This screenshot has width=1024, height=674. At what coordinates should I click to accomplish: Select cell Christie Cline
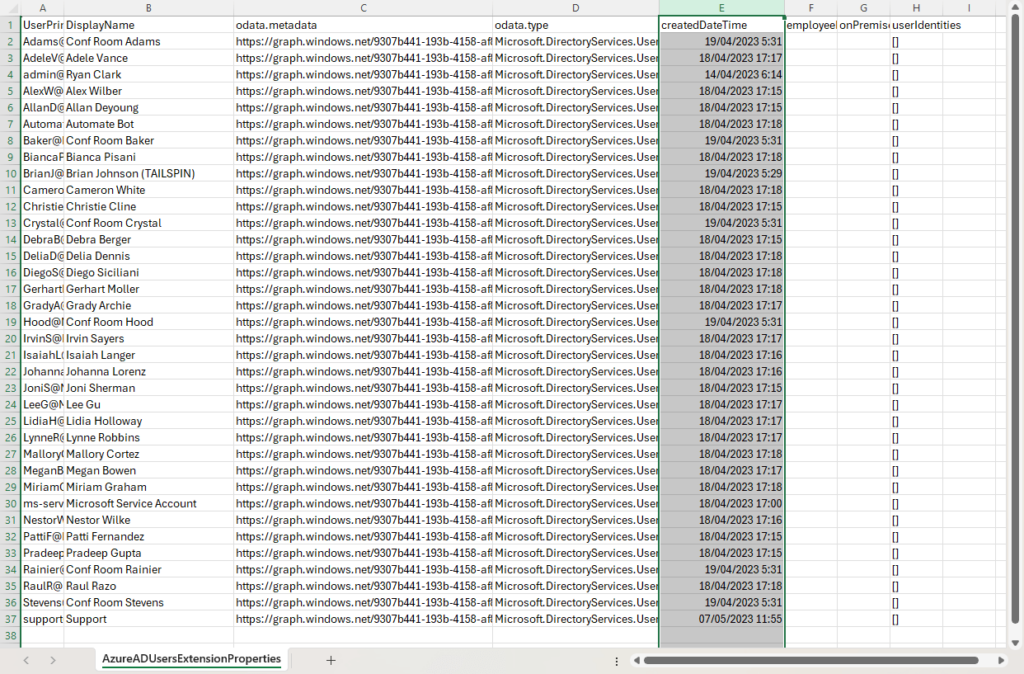coord(149,206)
